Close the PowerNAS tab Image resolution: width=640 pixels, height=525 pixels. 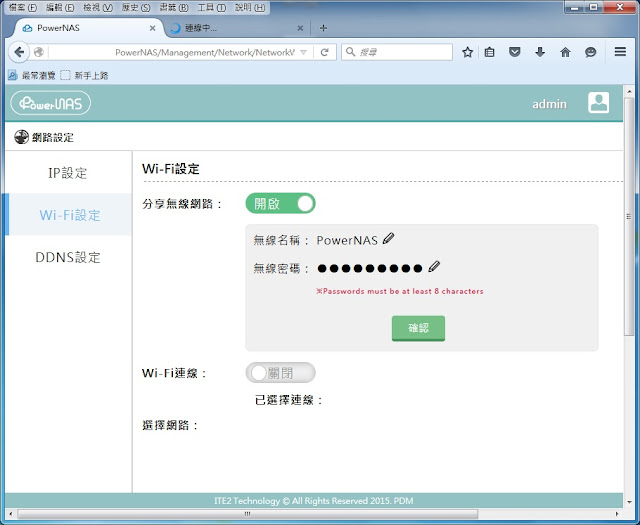(x=152, y=28)
